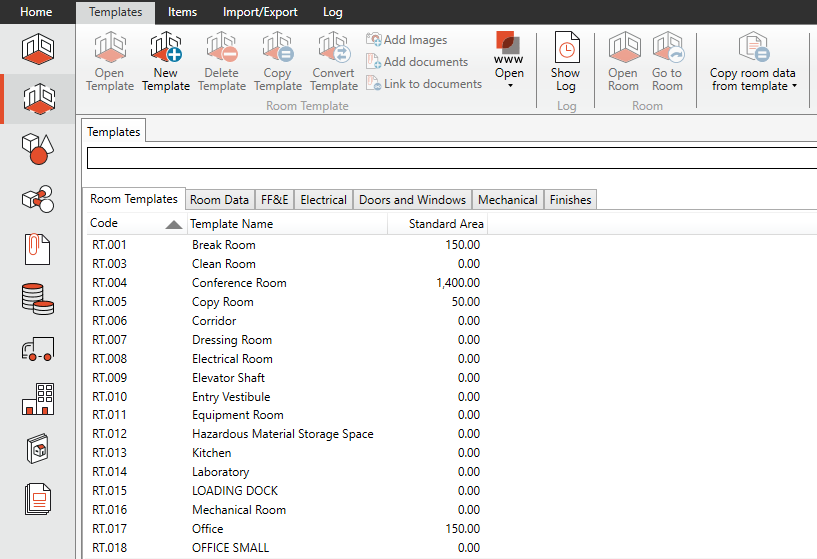817x559 pixels.
Task: Select the paperclip document icon in sidebar
Action: point(37,248)
